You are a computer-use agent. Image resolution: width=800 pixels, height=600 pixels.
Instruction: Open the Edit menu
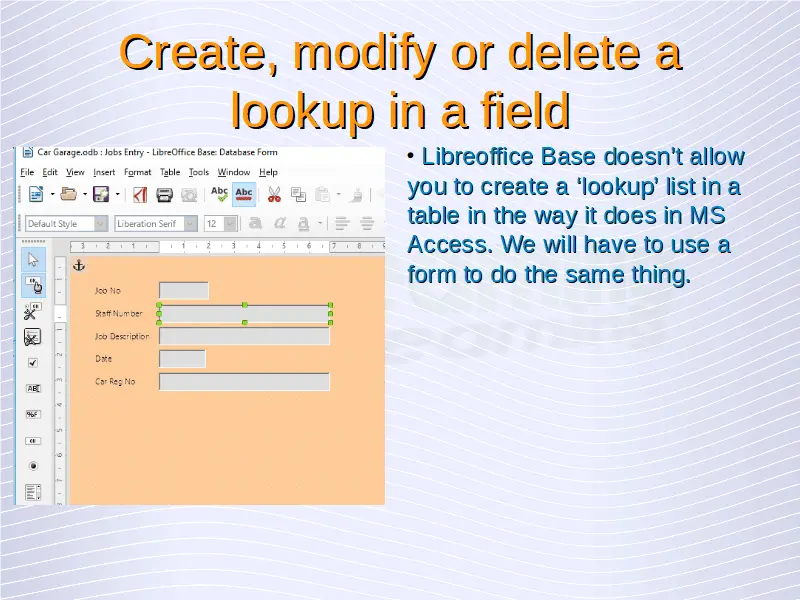click(49, 172)
